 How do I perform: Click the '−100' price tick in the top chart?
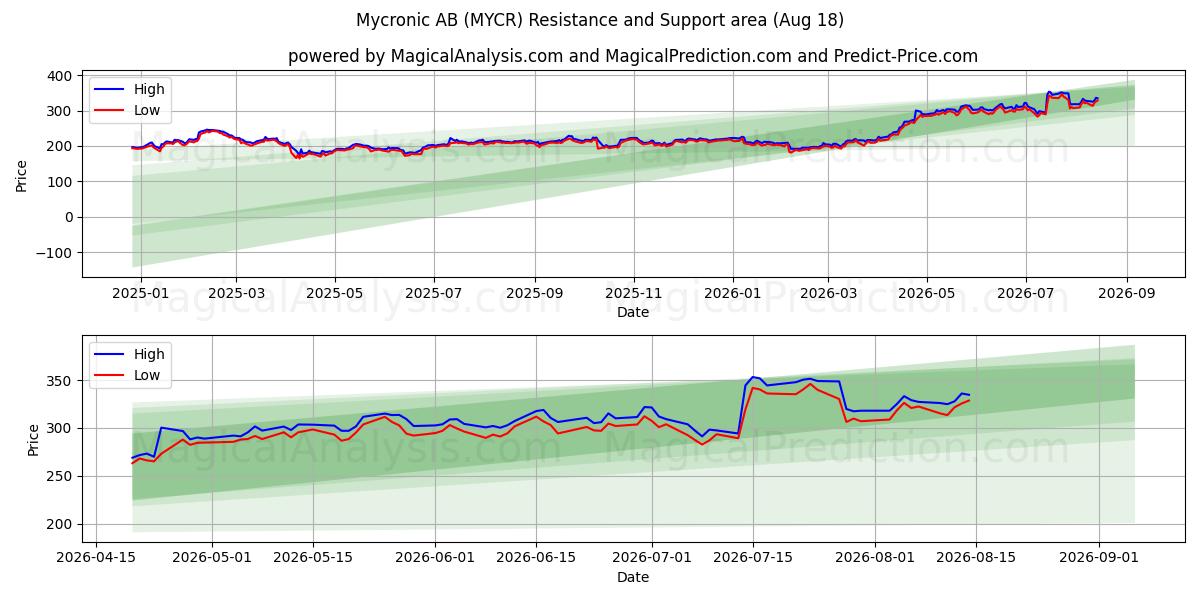click(x=54, y=252)
